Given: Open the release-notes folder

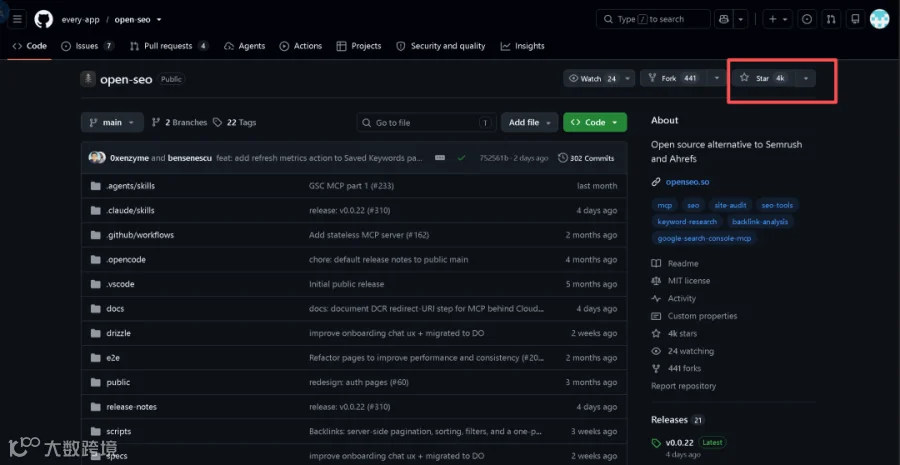Looking at the screenshot, I should [x=131, y=407].
